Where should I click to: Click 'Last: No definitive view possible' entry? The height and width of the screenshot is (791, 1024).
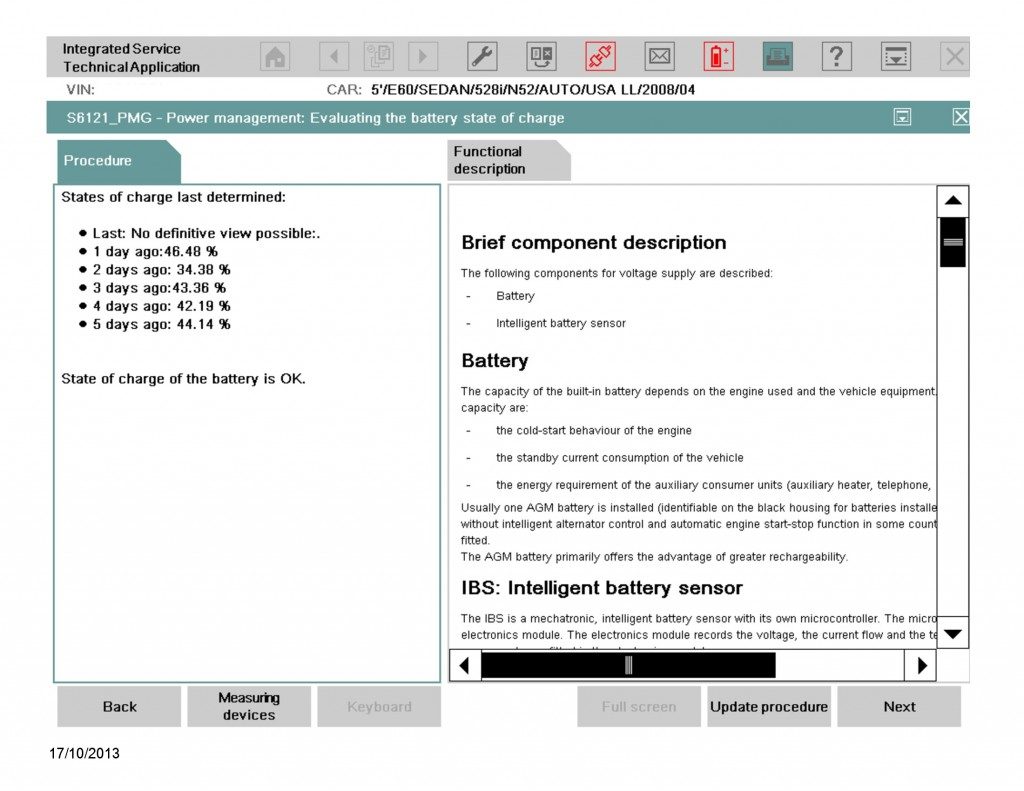point(206,233)
